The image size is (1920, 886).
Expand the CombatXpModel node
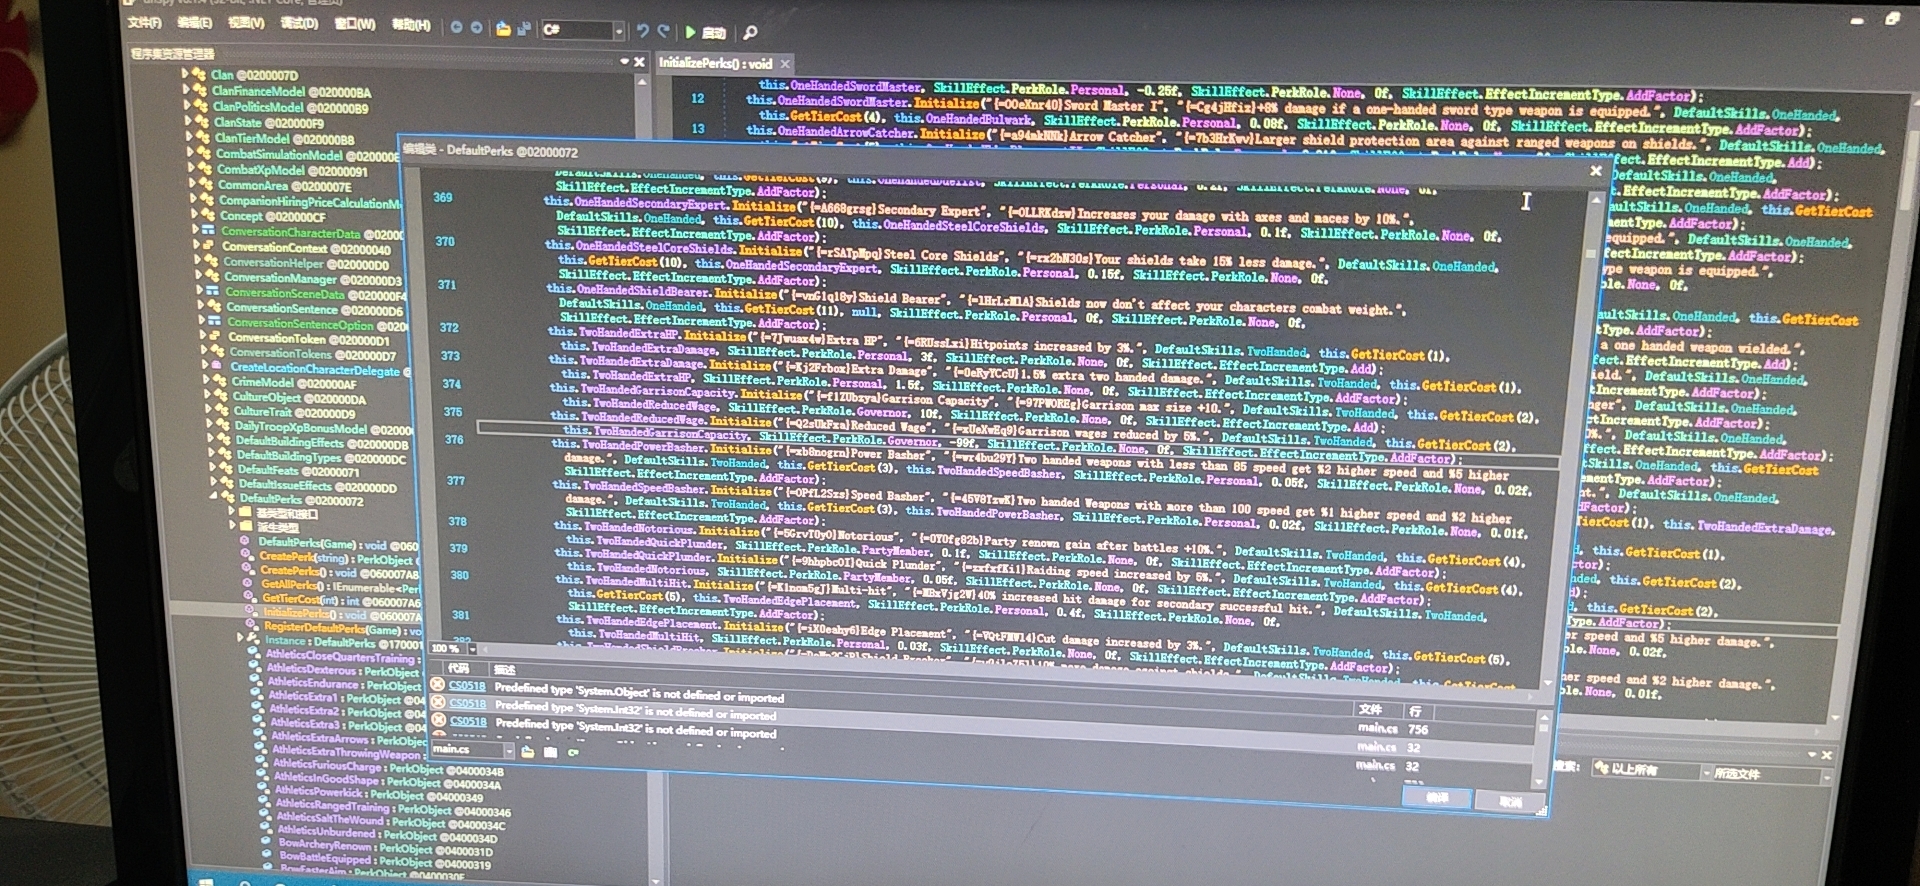[190, 168]
